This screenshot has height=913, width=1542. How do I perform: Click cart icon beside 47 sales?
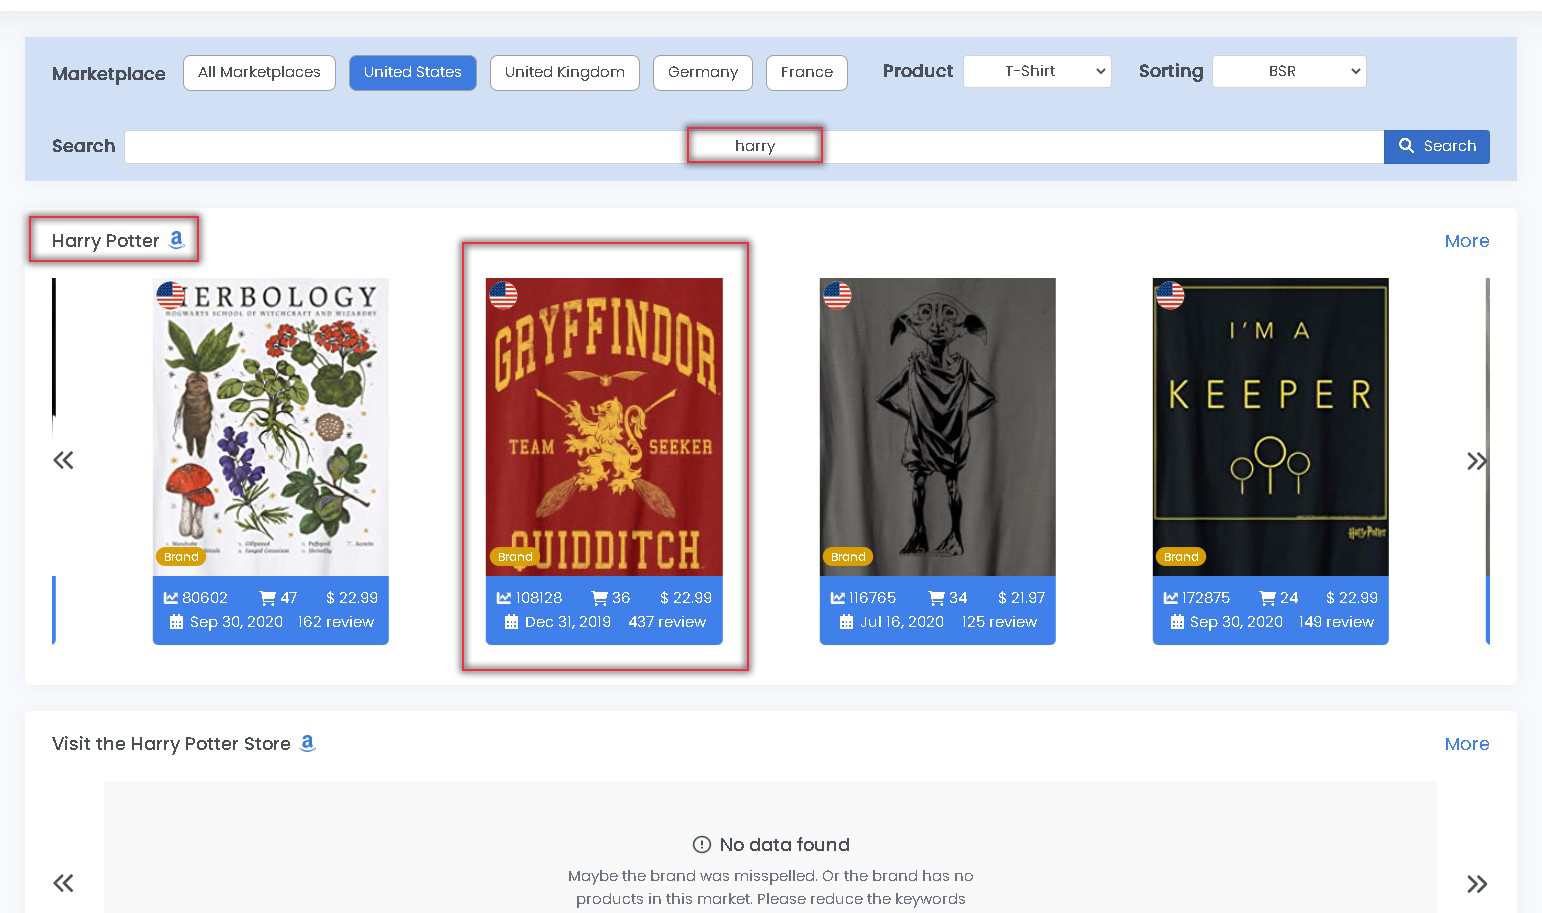click(x=268, y=598)
